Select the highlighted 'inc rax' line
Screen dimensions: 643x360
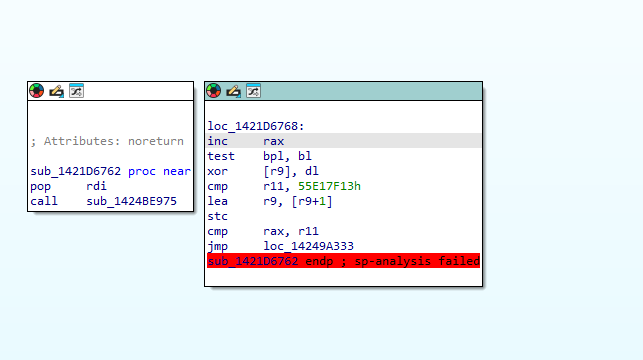(x=344, y=141)
